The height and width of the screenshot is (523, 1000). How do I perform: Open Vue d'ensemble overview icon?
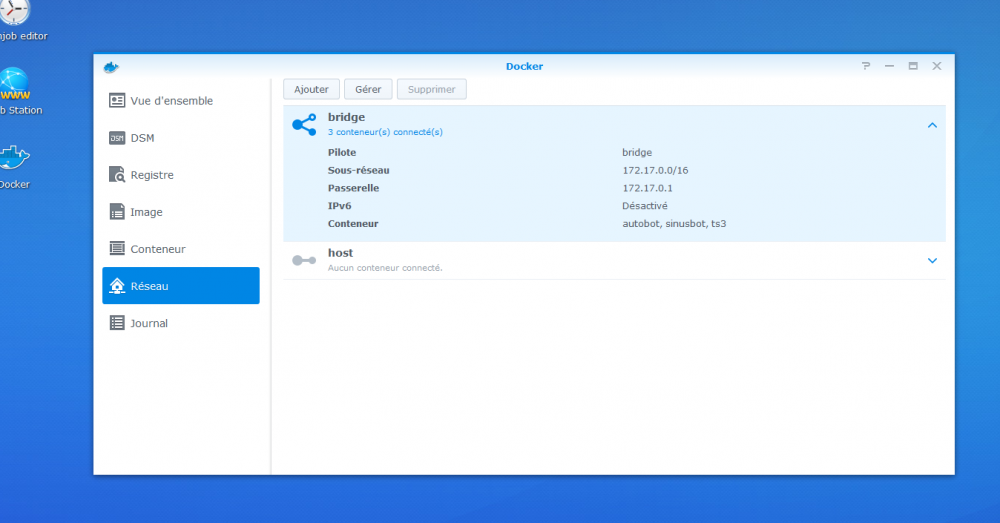117,101
